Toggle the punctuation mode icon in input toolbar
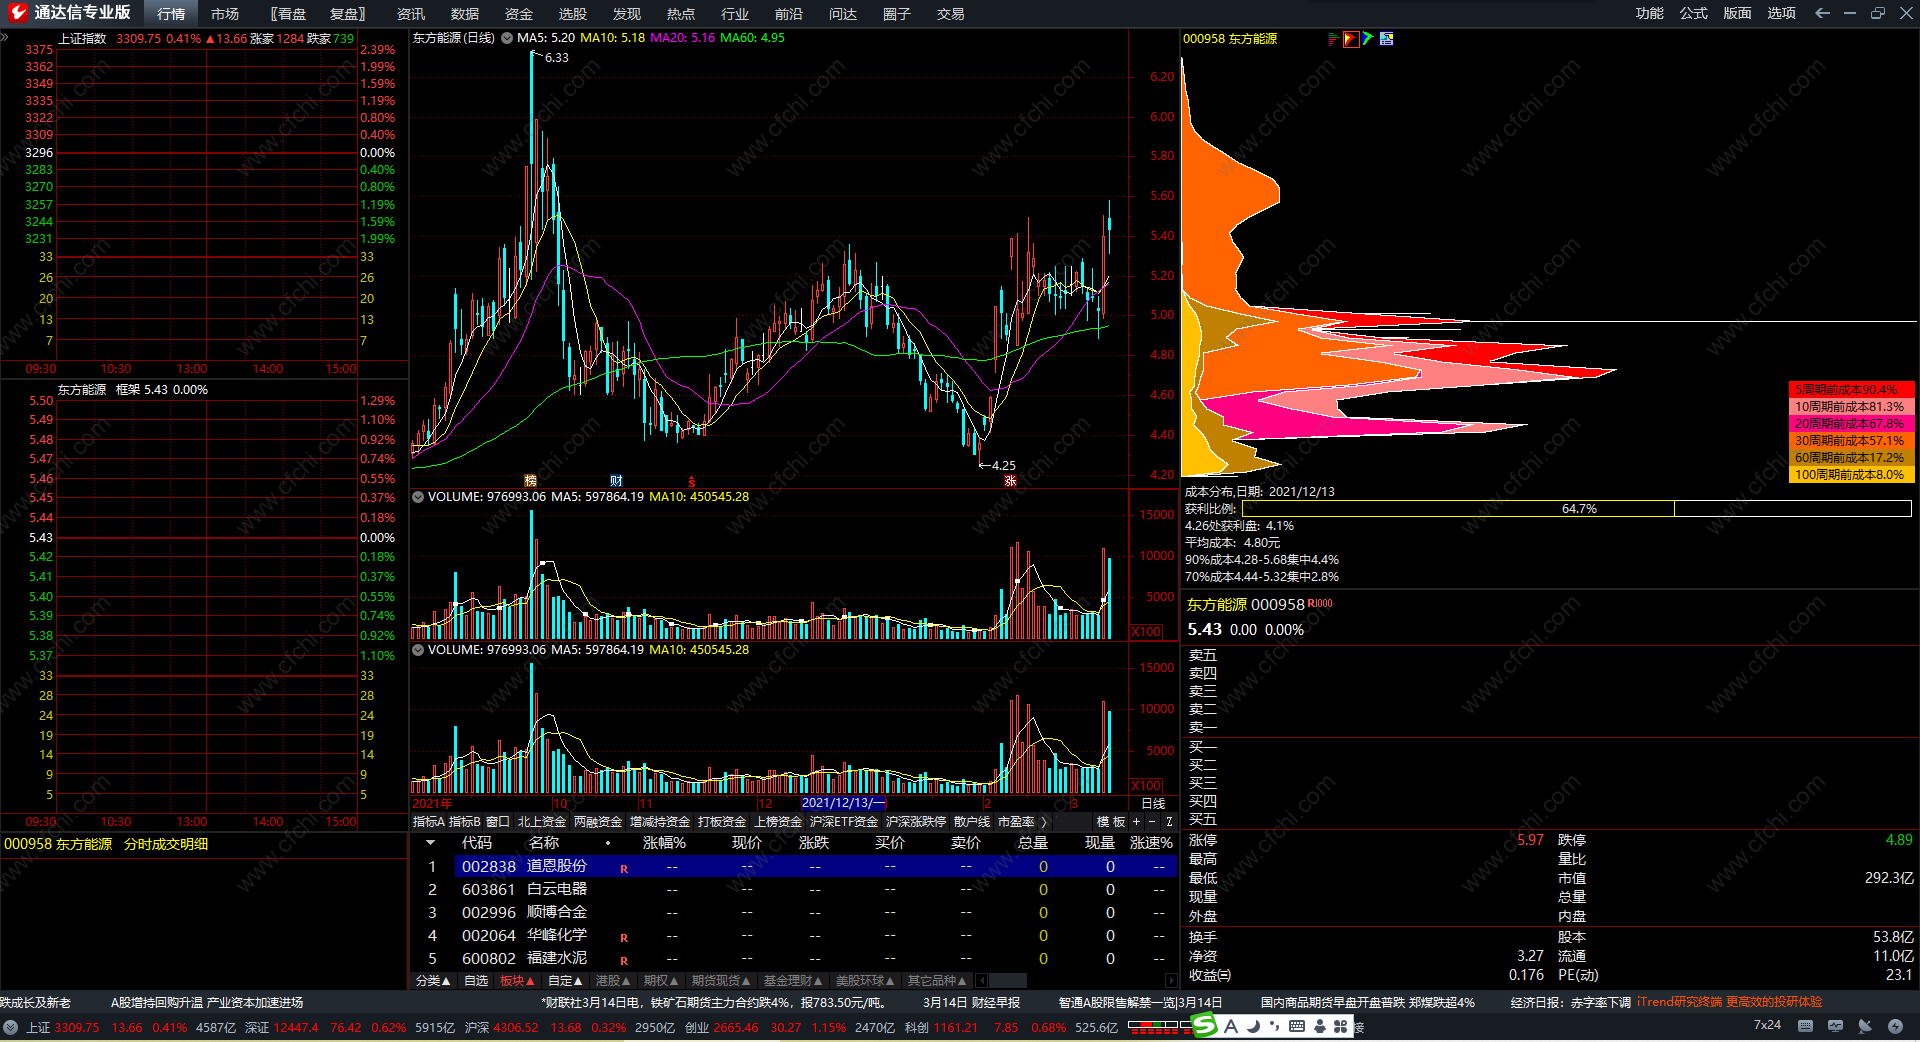Screen dimensions: 1920x1042 pyautogui.click(x=1274, y=1026)
